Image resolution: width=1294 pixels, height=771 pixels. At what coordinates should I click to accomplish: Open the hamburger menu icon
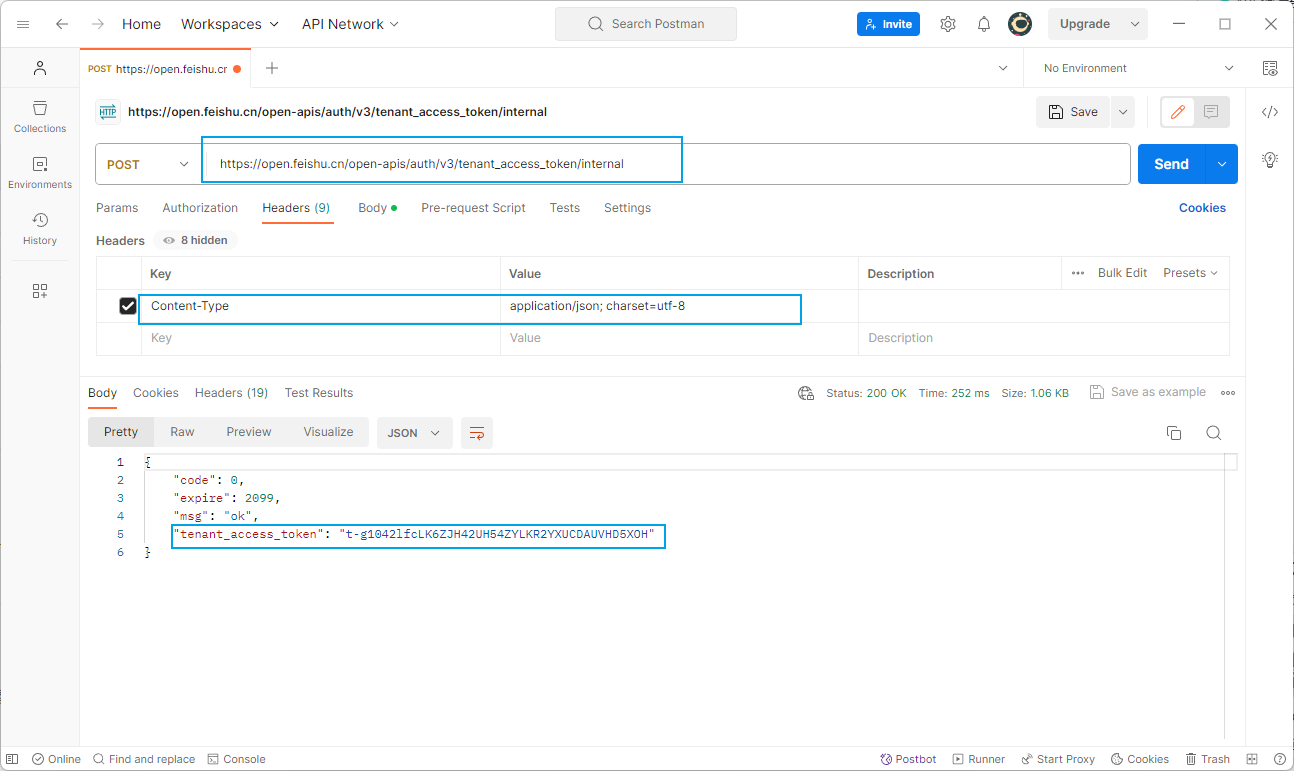[23, 24]
